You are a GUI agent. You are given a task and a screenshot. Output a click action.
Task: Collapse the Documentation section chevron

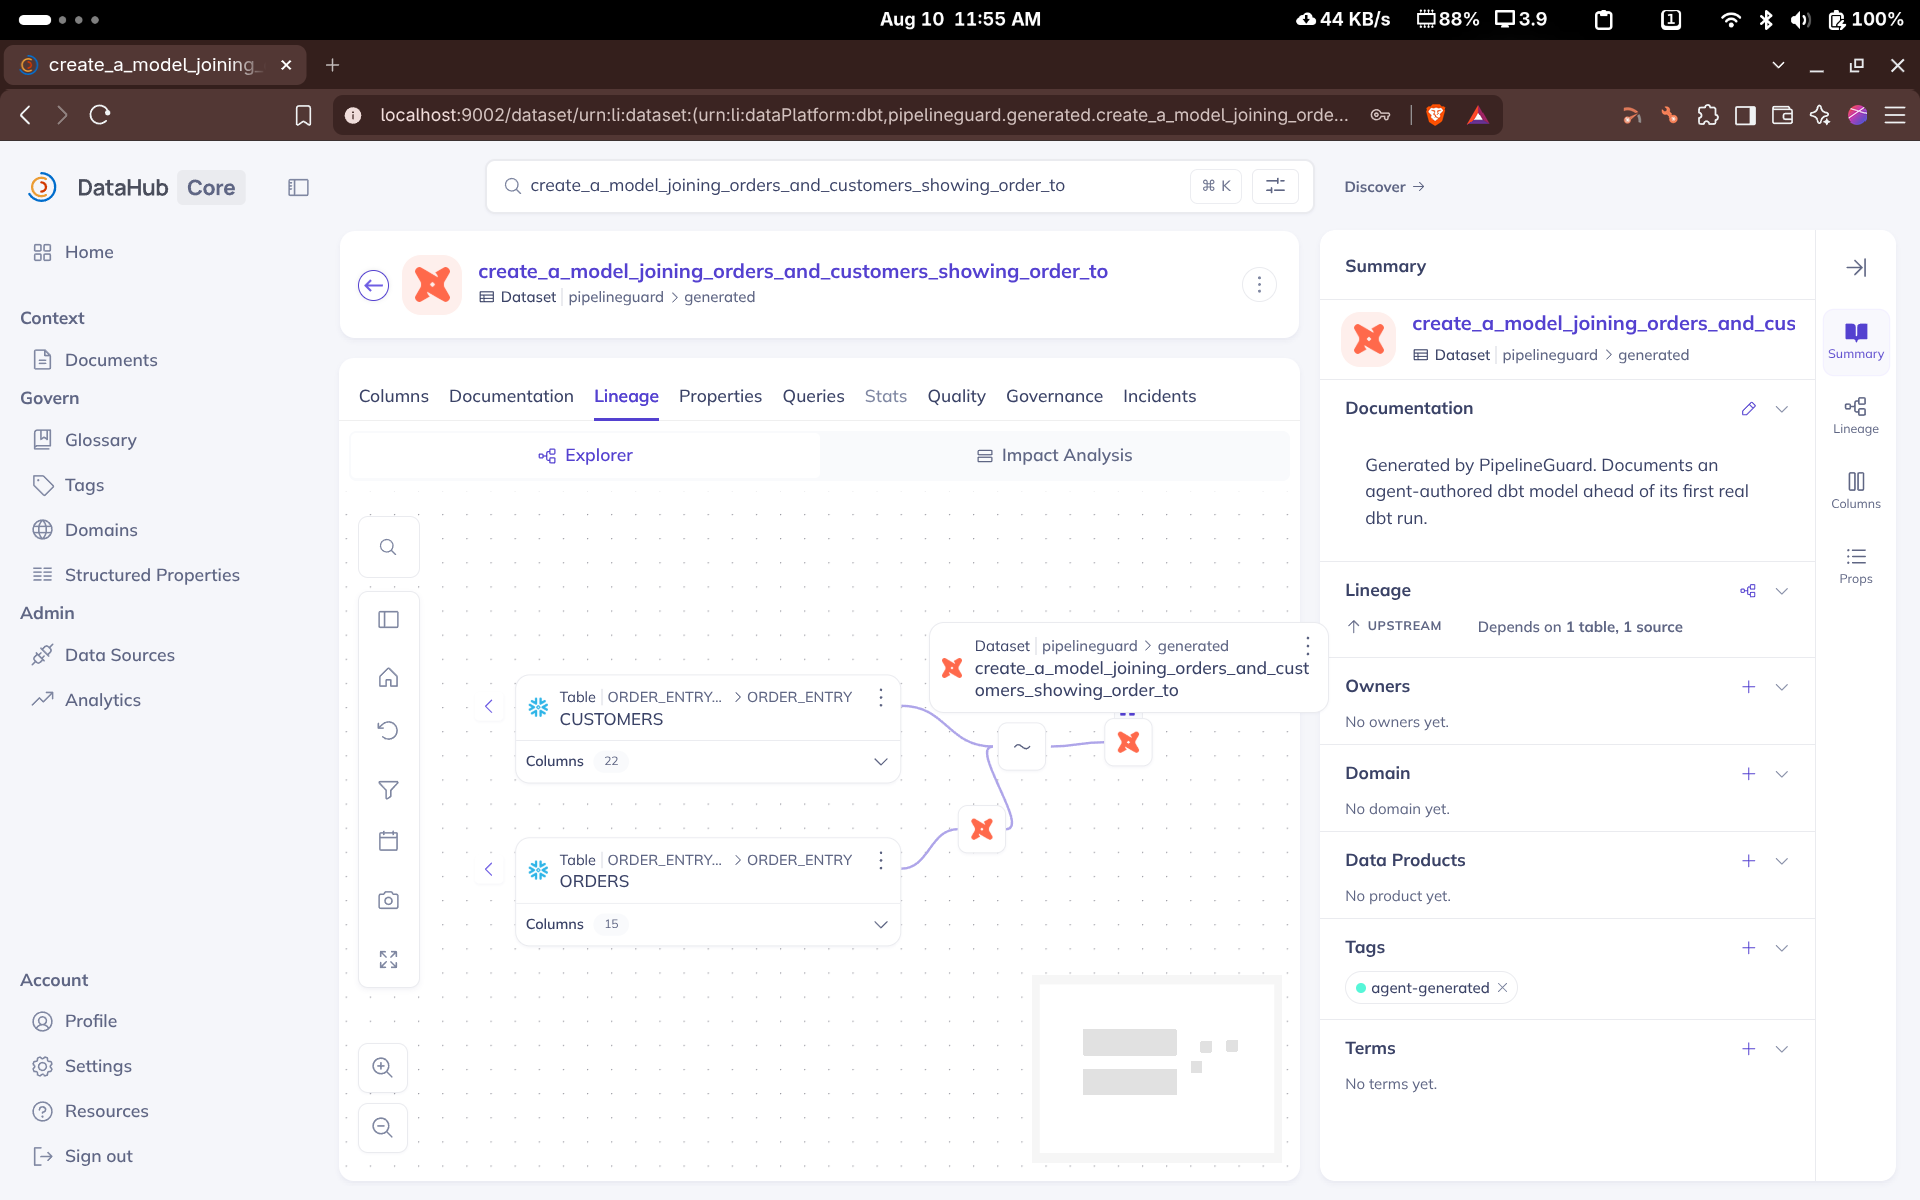(x=1781, y=409)
